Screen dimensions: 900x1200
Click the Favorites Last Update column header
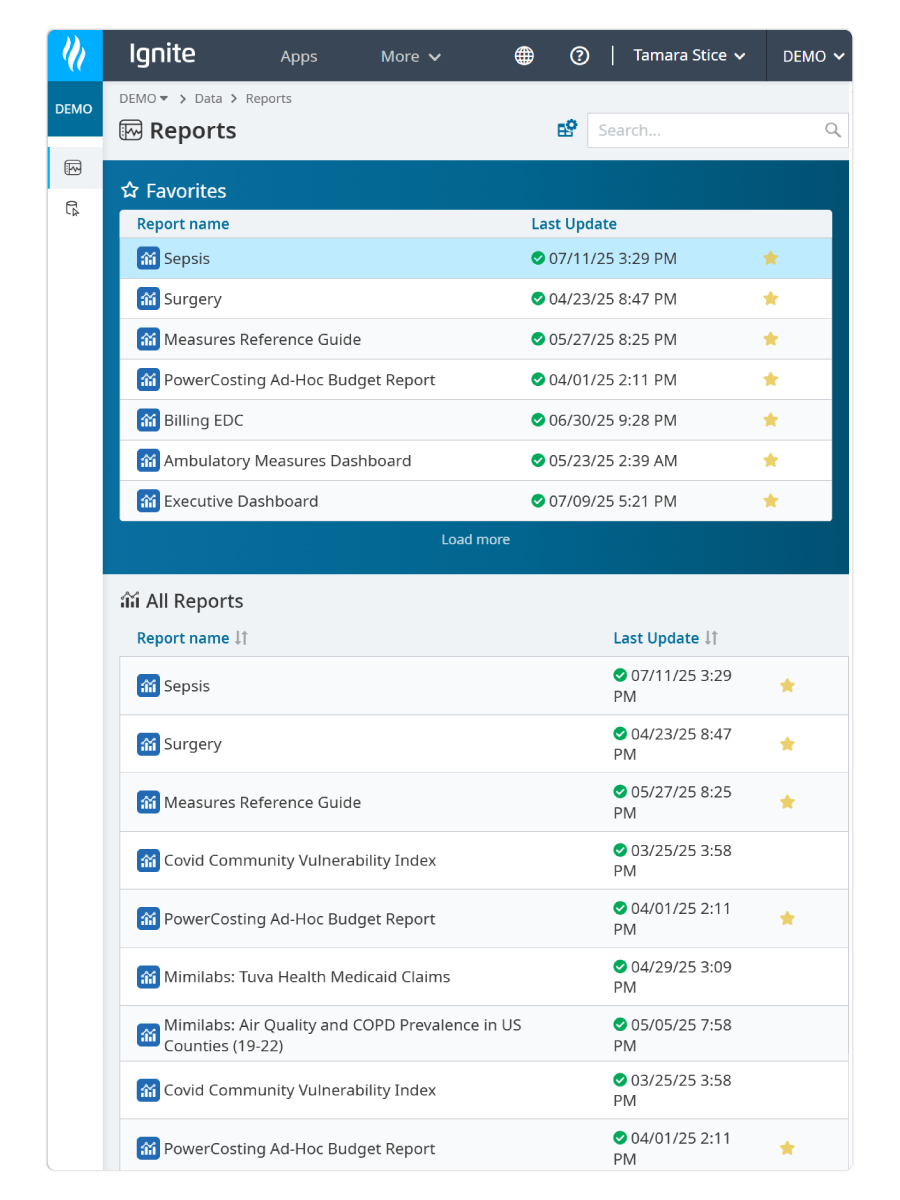click(x=574, y=224)
